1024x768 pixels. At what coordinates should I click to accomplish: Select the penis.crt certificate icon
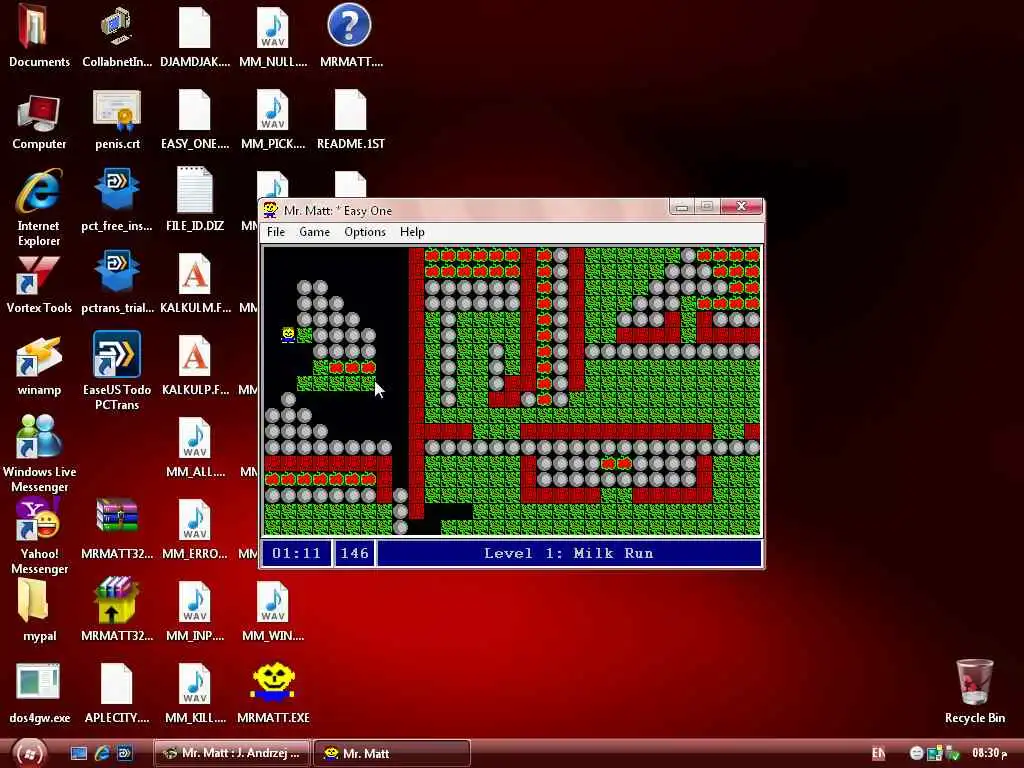click(x=117, y=121)
